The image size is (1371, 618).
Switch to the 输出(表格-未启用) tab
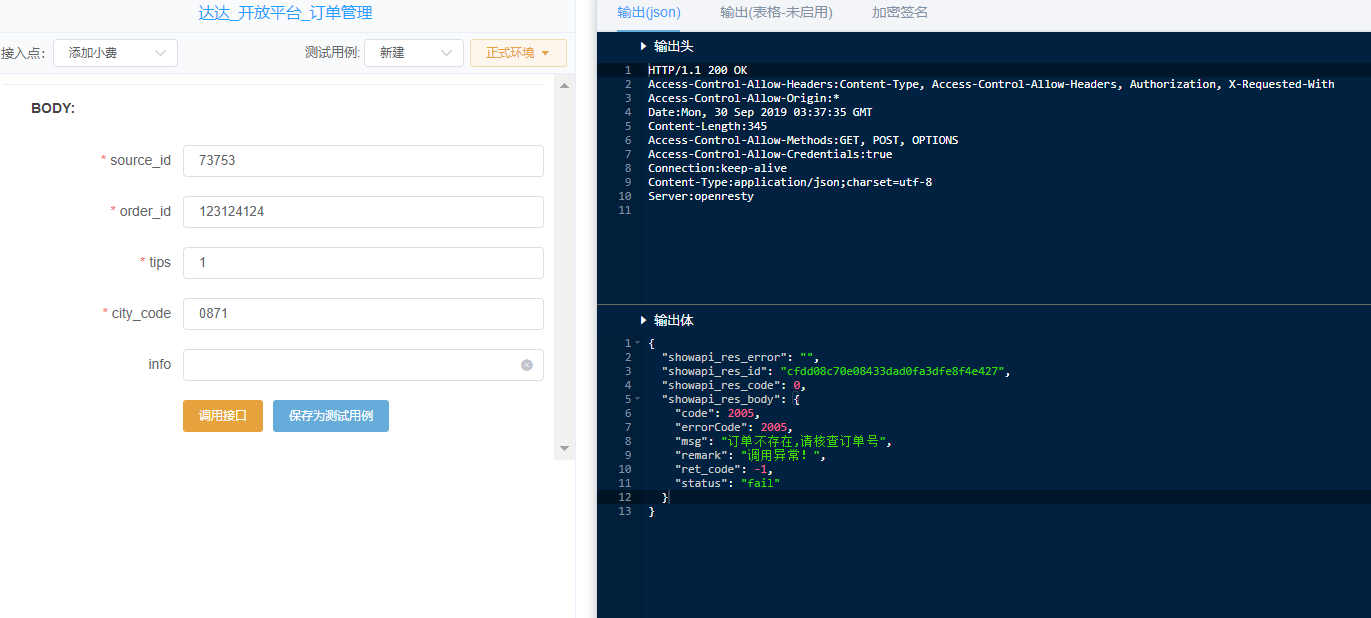point(776,13)
